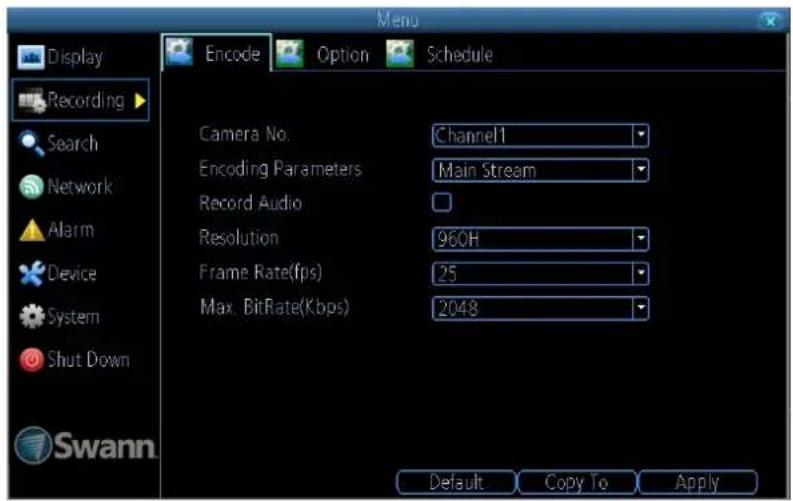Open the Alarm menu
This screenshot has height=501, width=793.
point(57,231)
